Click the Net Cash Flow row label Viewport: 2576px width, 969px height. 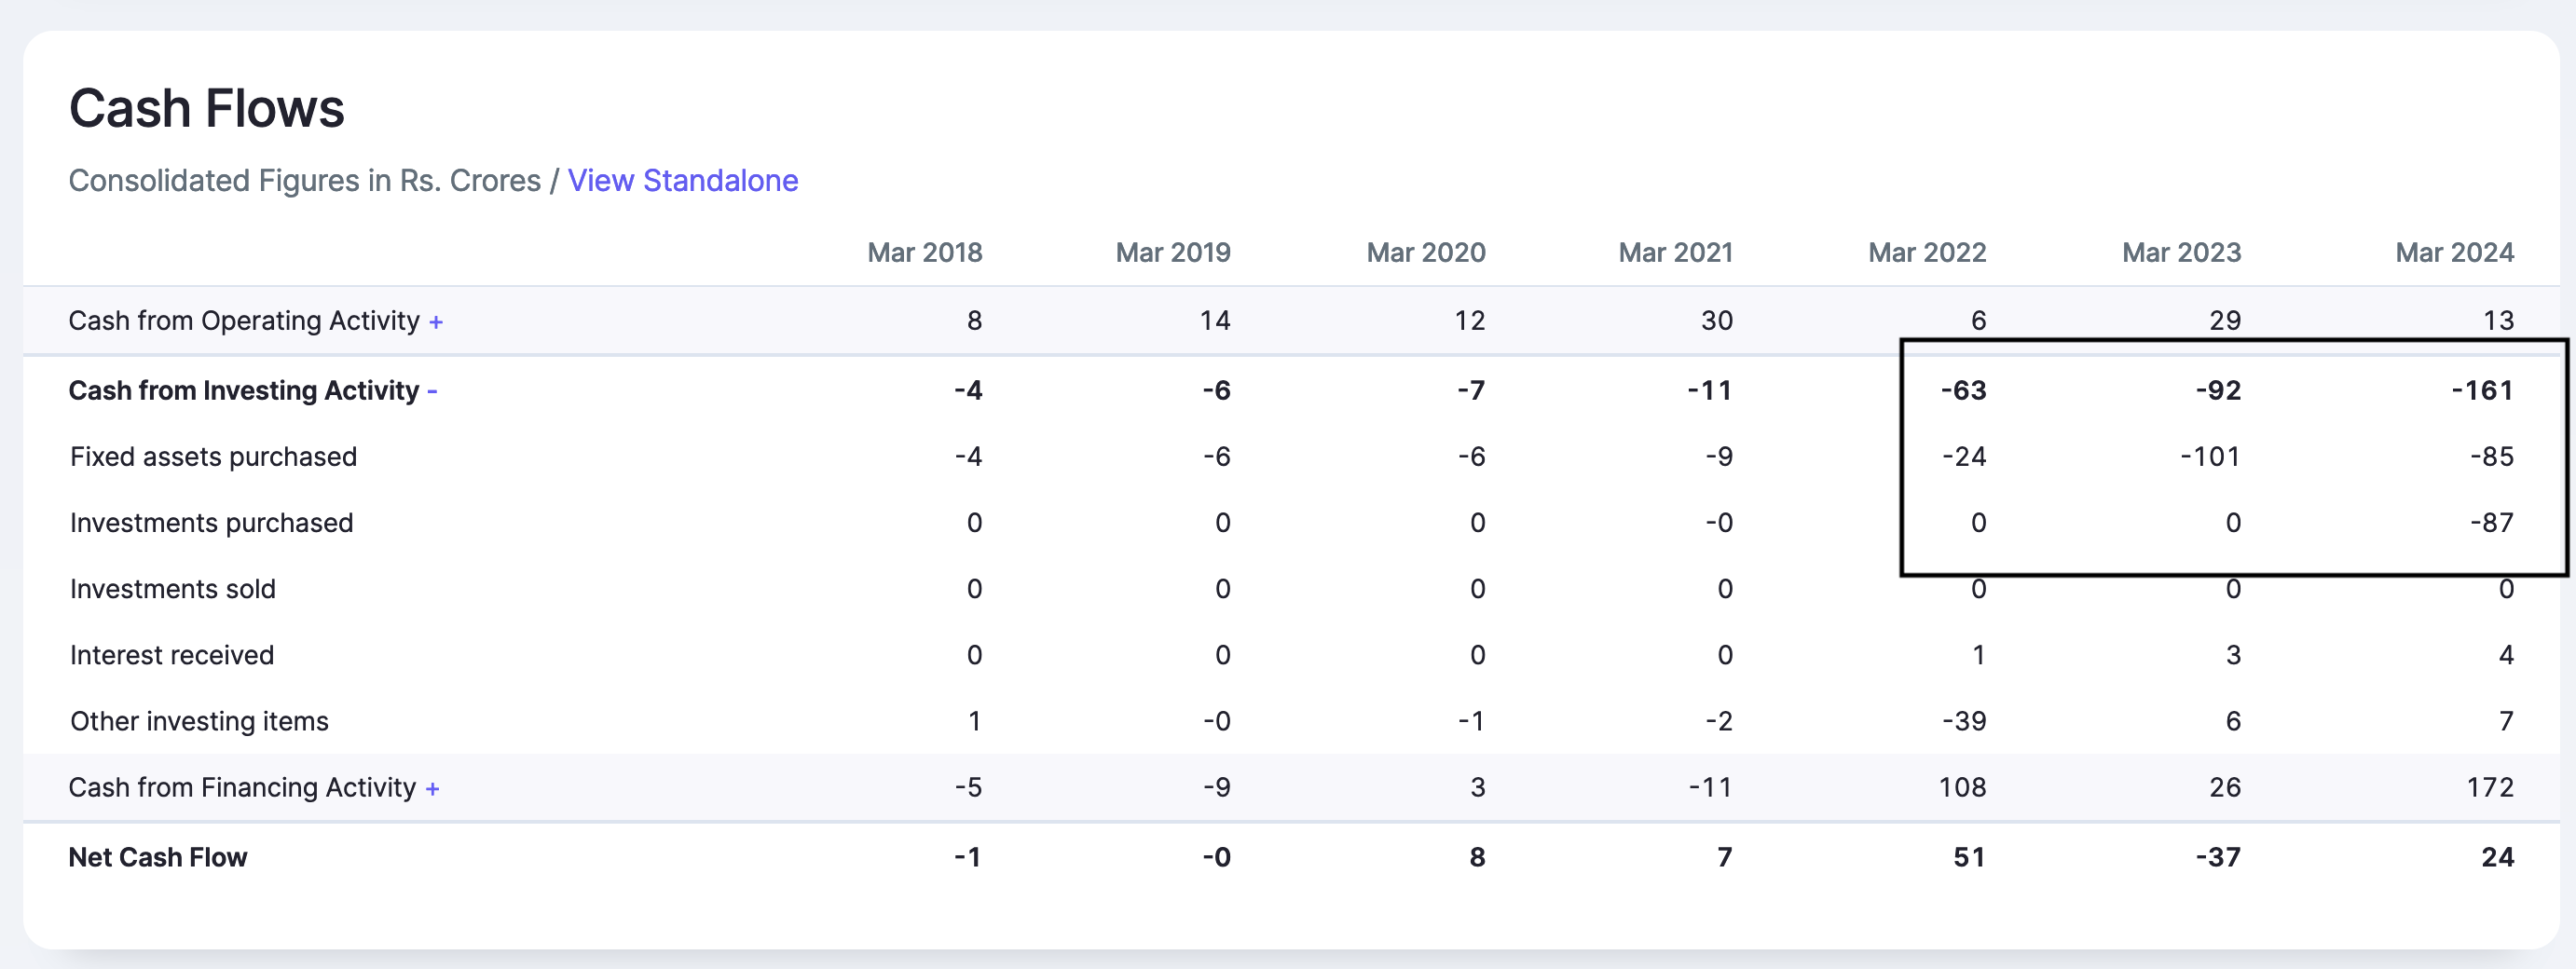coord(157,857)
